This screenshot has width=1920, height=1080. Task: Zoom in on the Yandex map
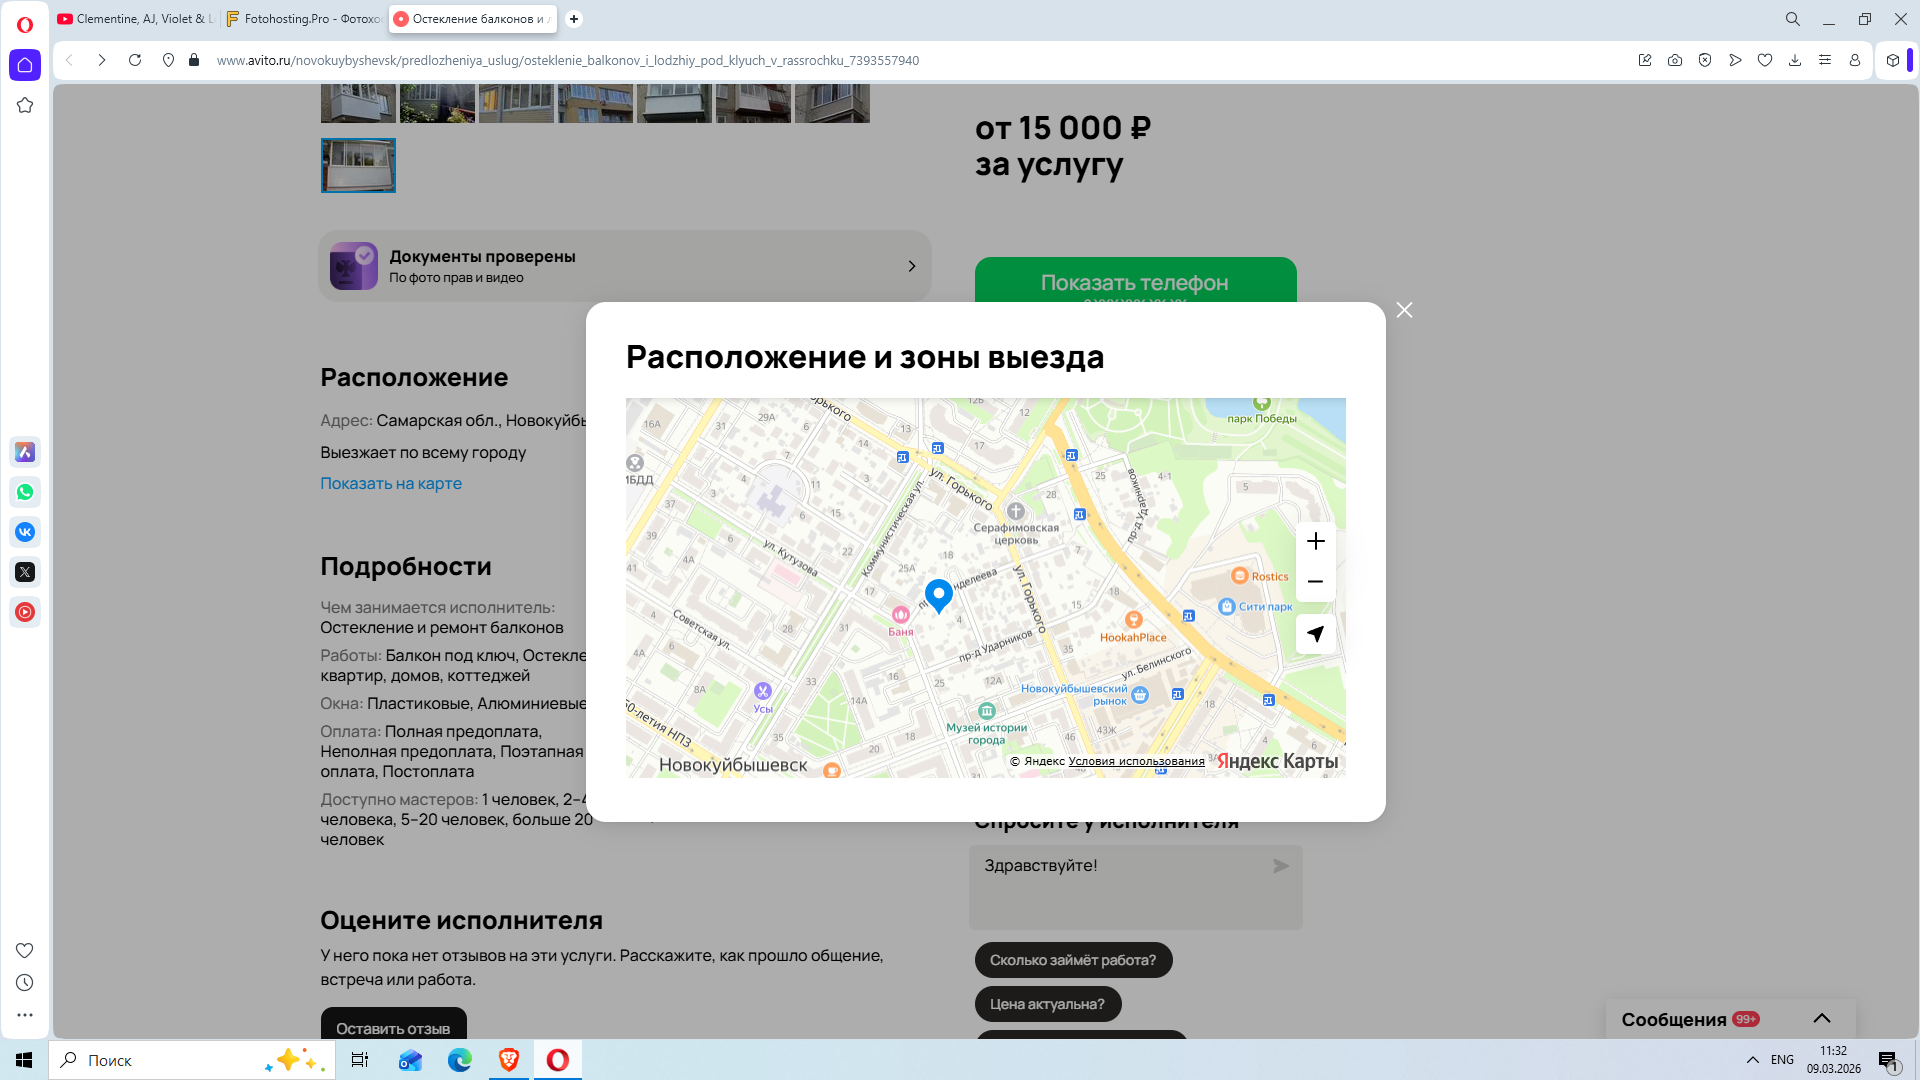(x=1315, y=541)
